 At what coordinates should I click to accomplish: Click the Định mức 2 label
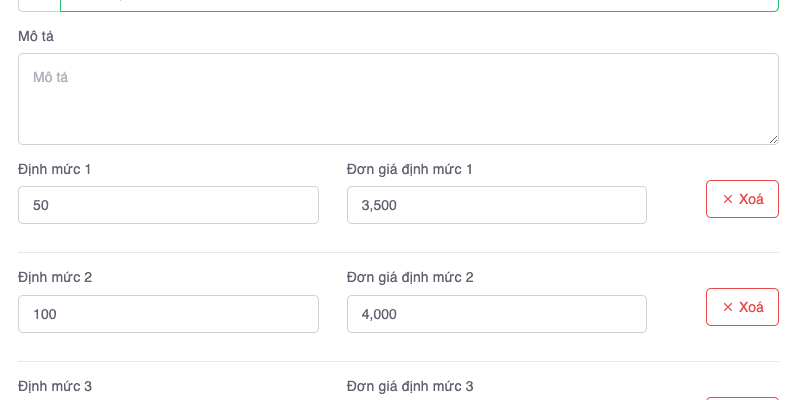tap(55, 277)
